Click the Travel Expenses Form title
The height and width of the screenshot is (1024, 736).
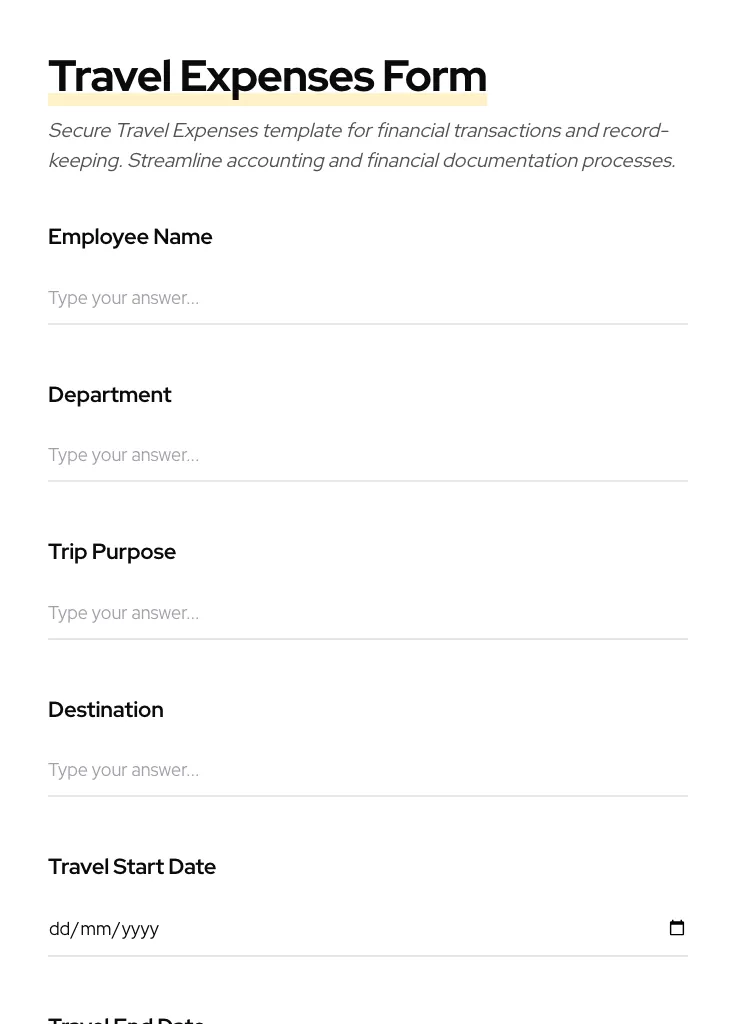pos(267,75)
